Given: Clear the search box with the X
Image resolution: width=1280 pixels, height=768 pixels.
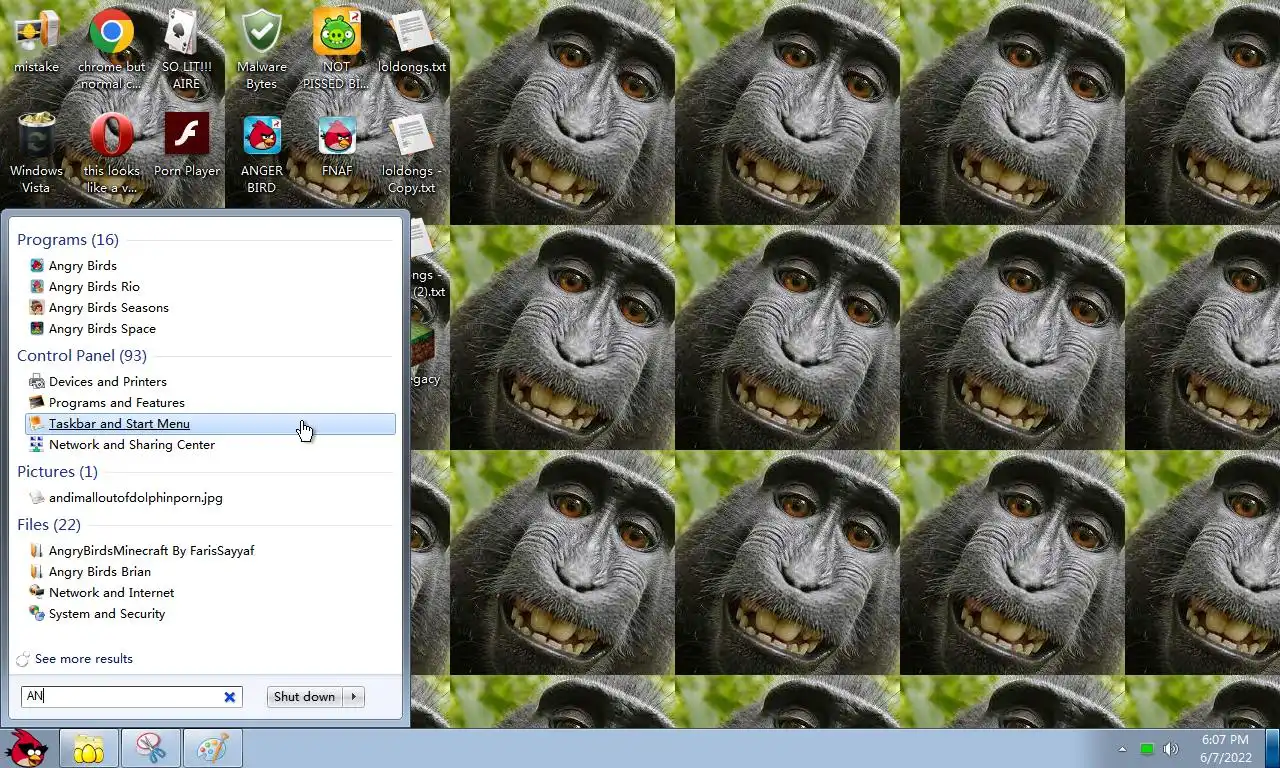Looking at the screenshot, I should coord(230,697).
